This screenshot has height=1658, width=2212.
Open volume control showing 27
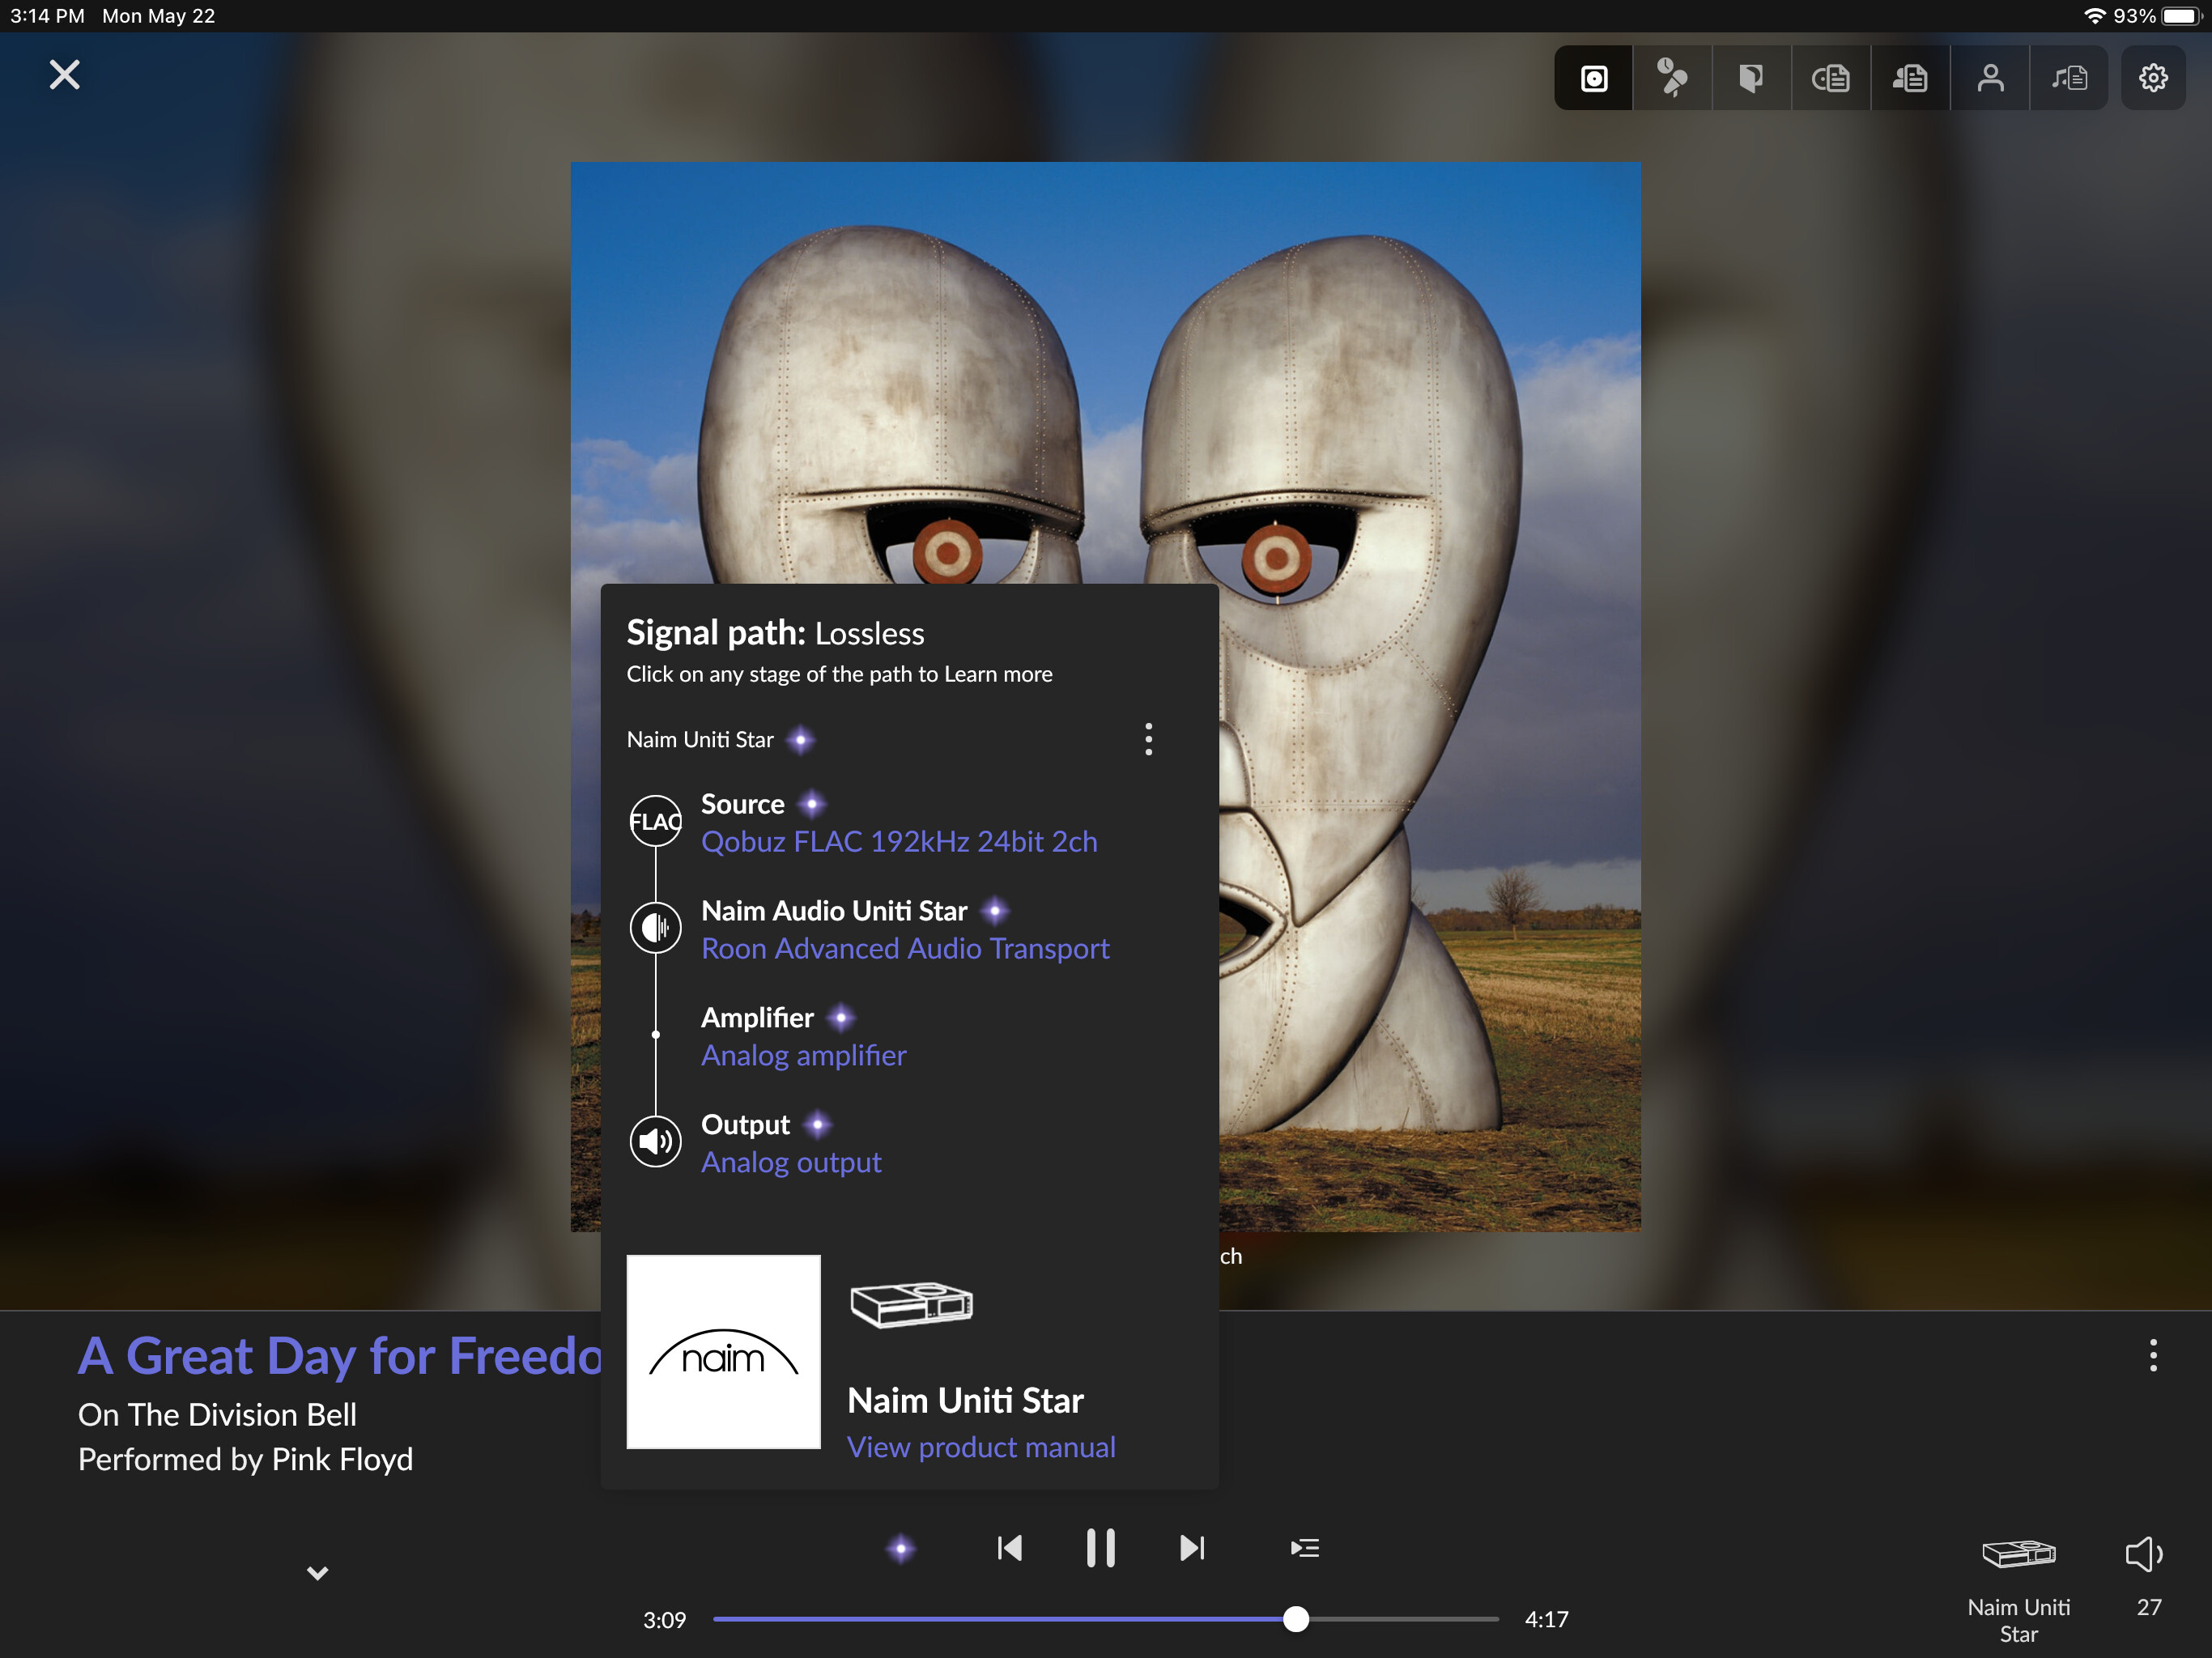(x=2146, y=1577)
